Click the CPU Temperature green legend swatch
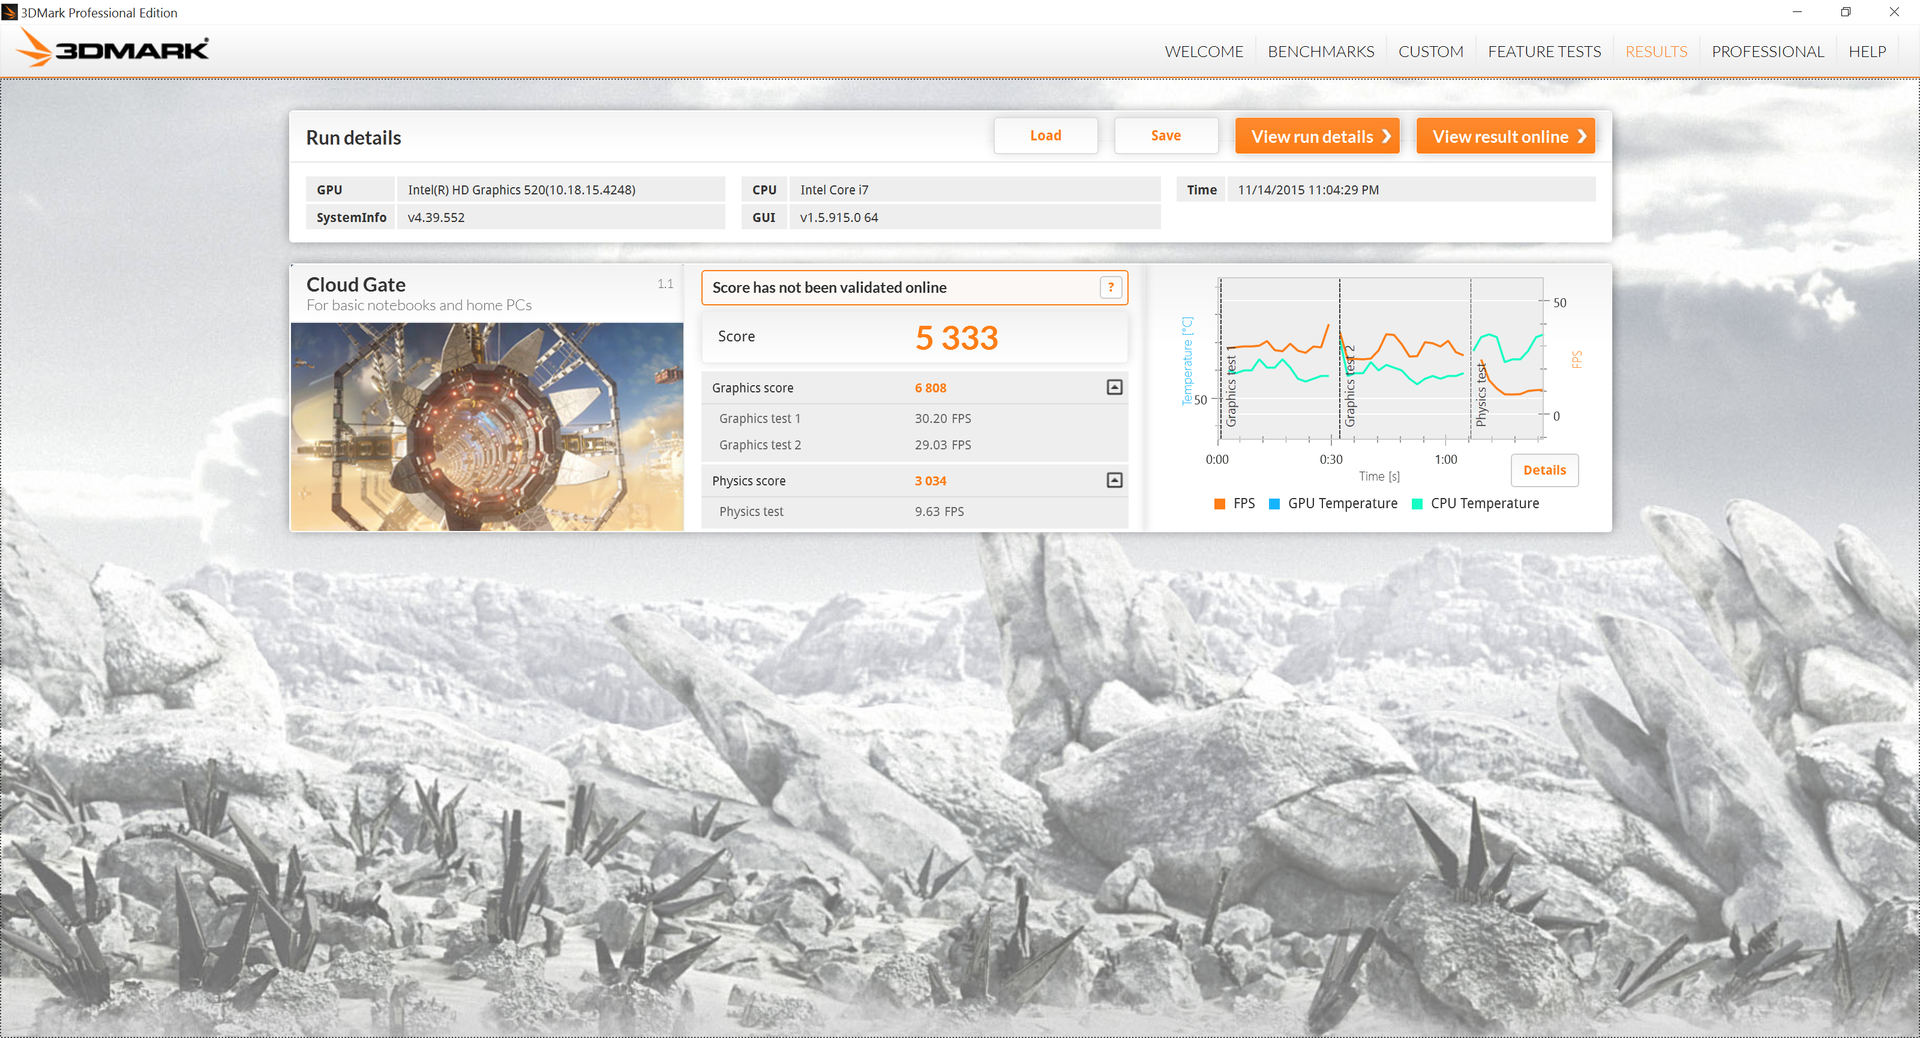Screen dimensions: 1920x1038 (x=1417, y=504)
